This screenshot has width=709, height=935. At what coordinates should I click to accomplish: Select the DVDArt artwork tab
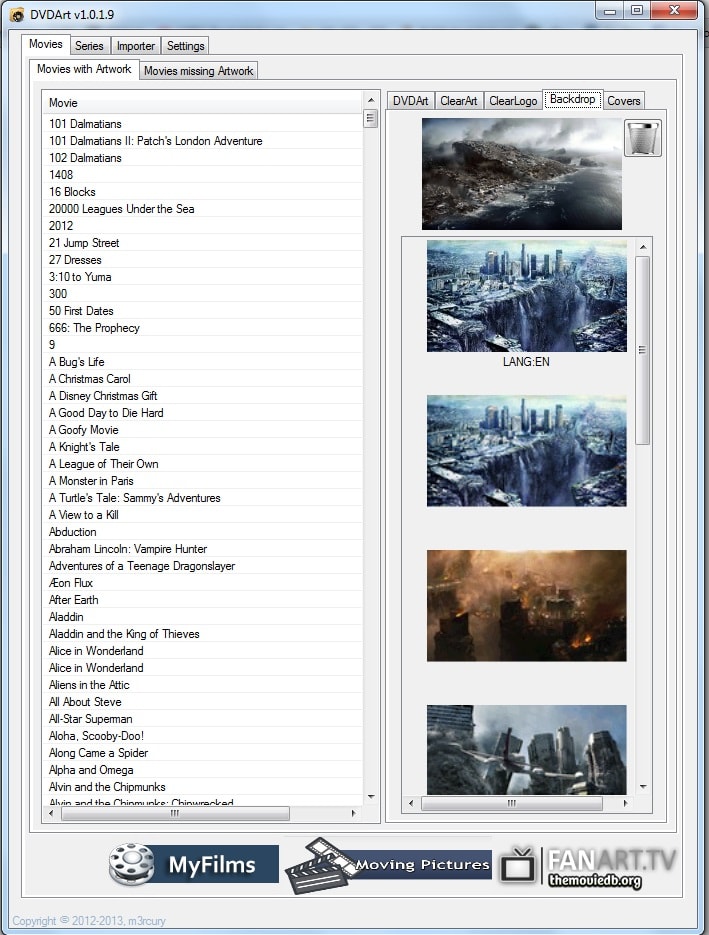tap(410, 101)
